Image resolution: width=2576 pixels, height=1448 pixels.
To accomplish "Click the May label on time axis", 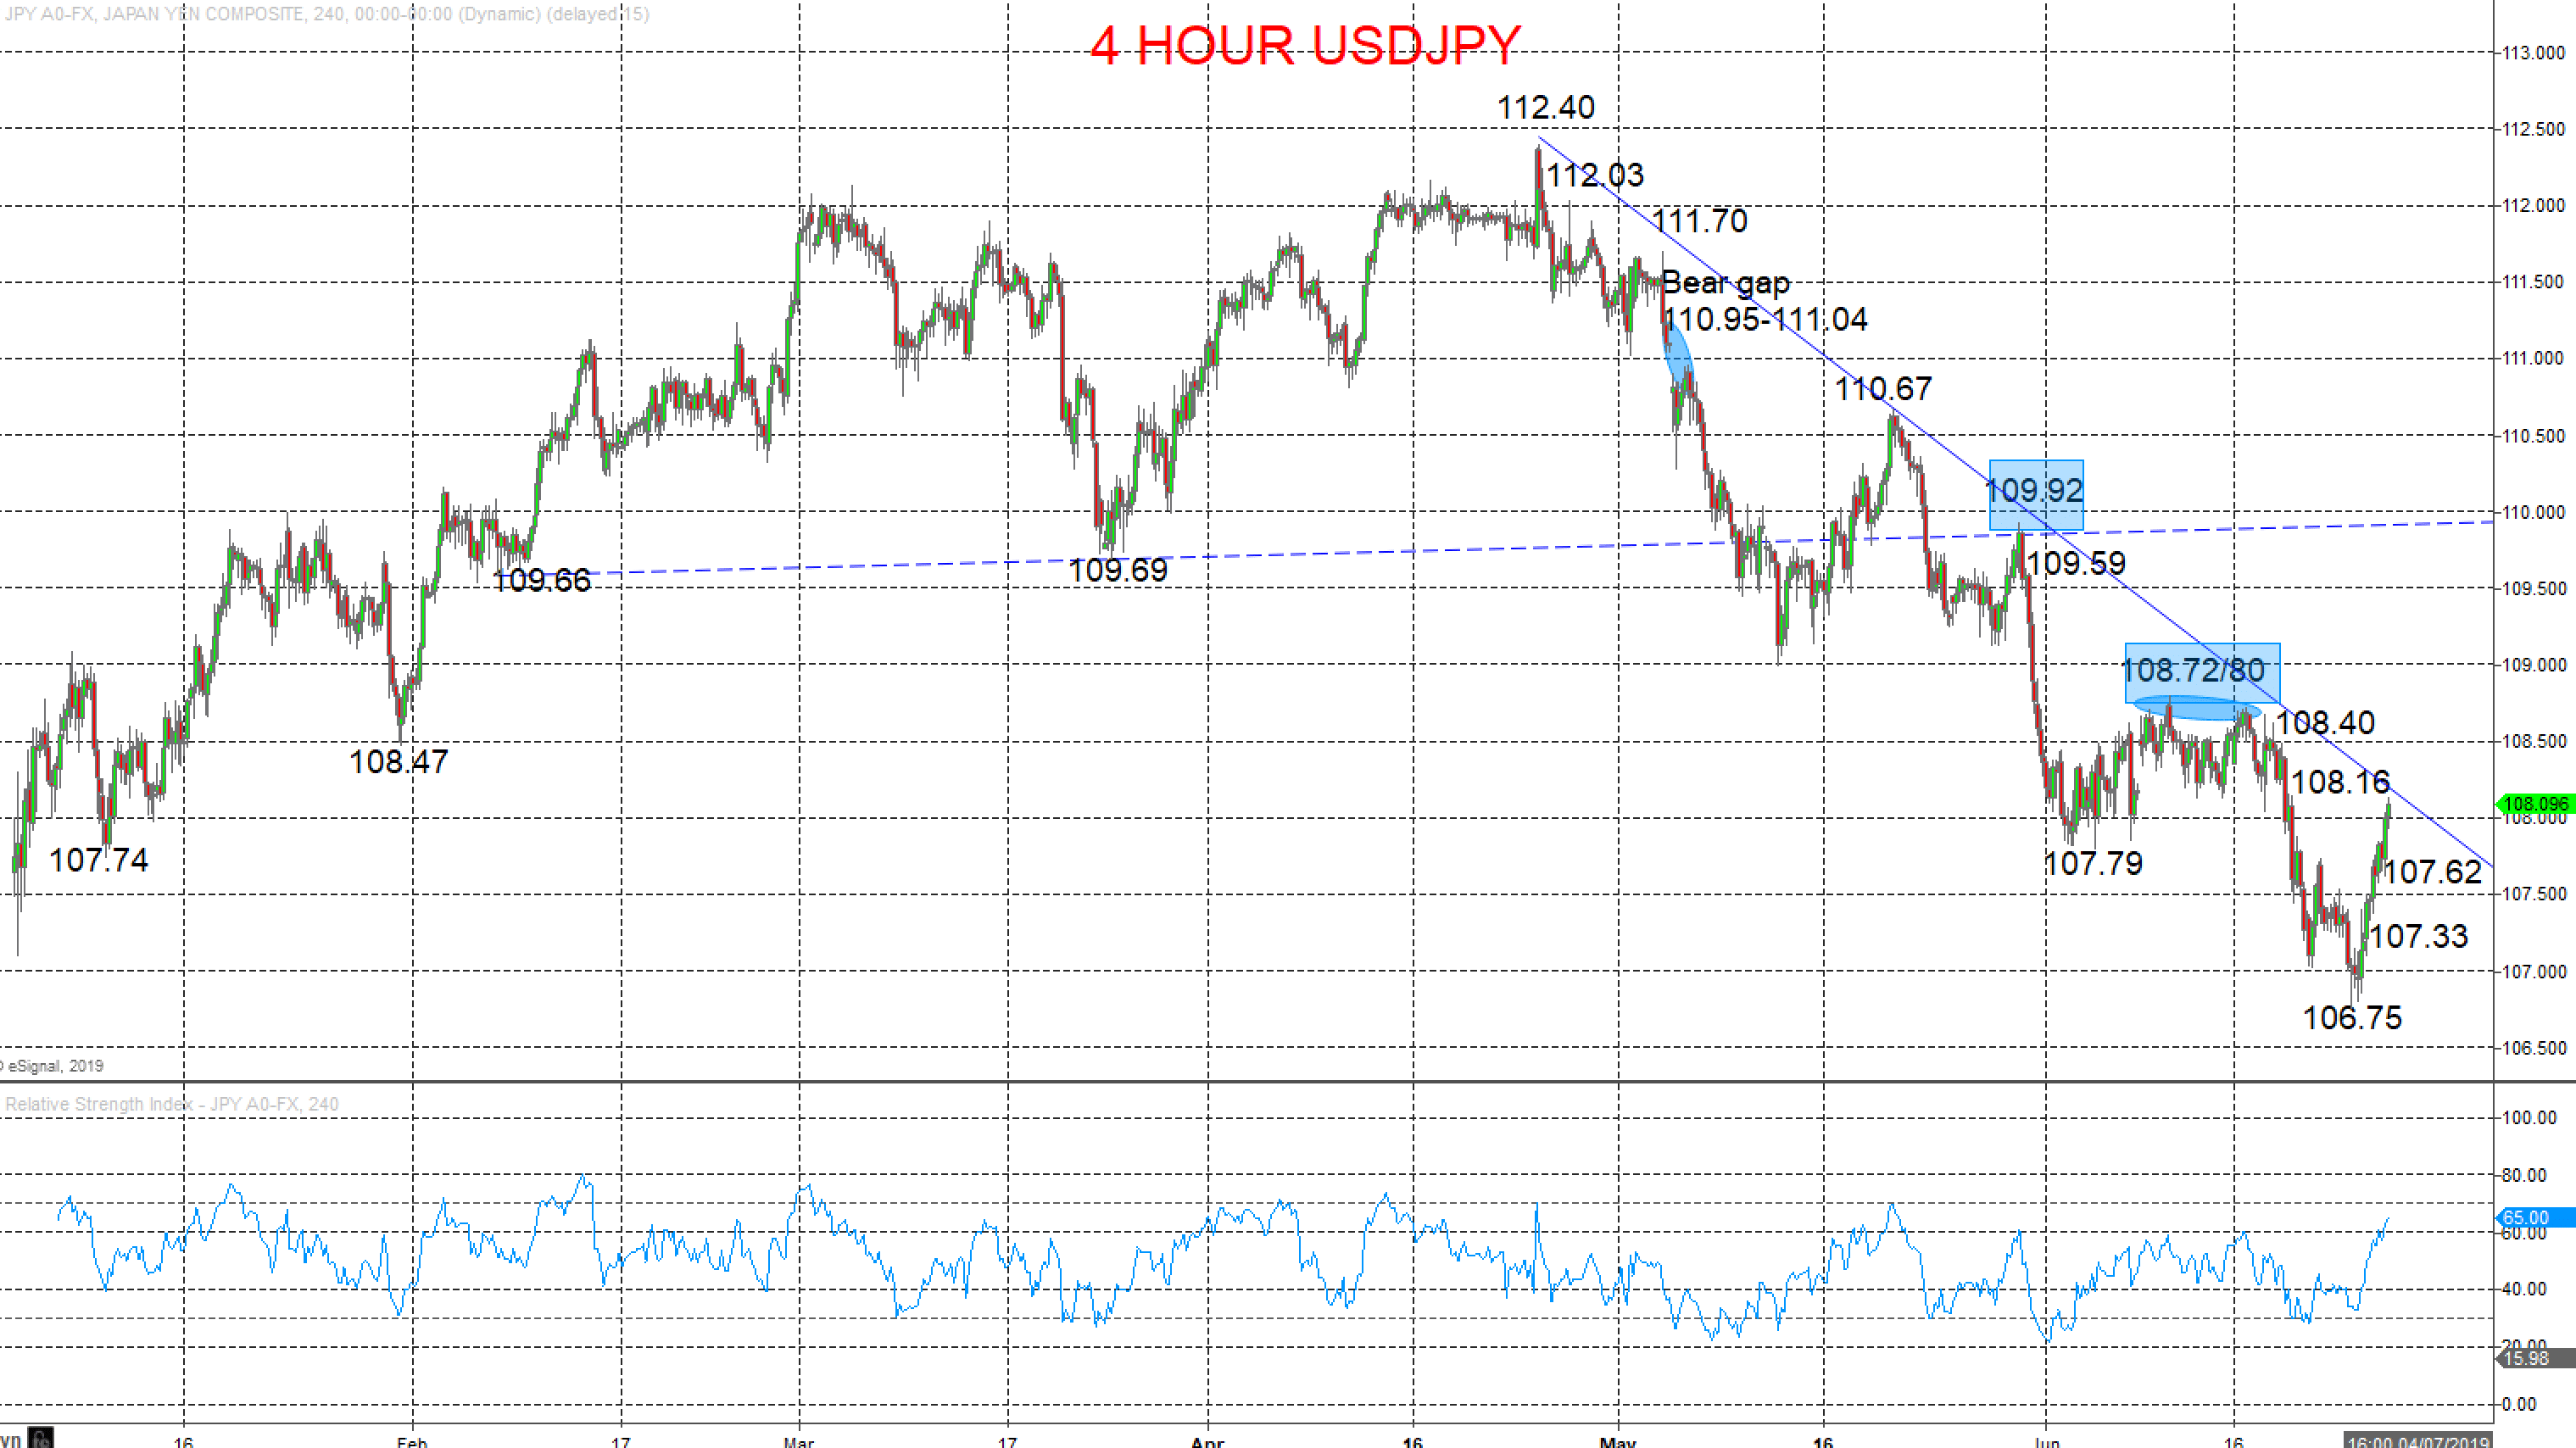I will click(x=1618, y=1441).
